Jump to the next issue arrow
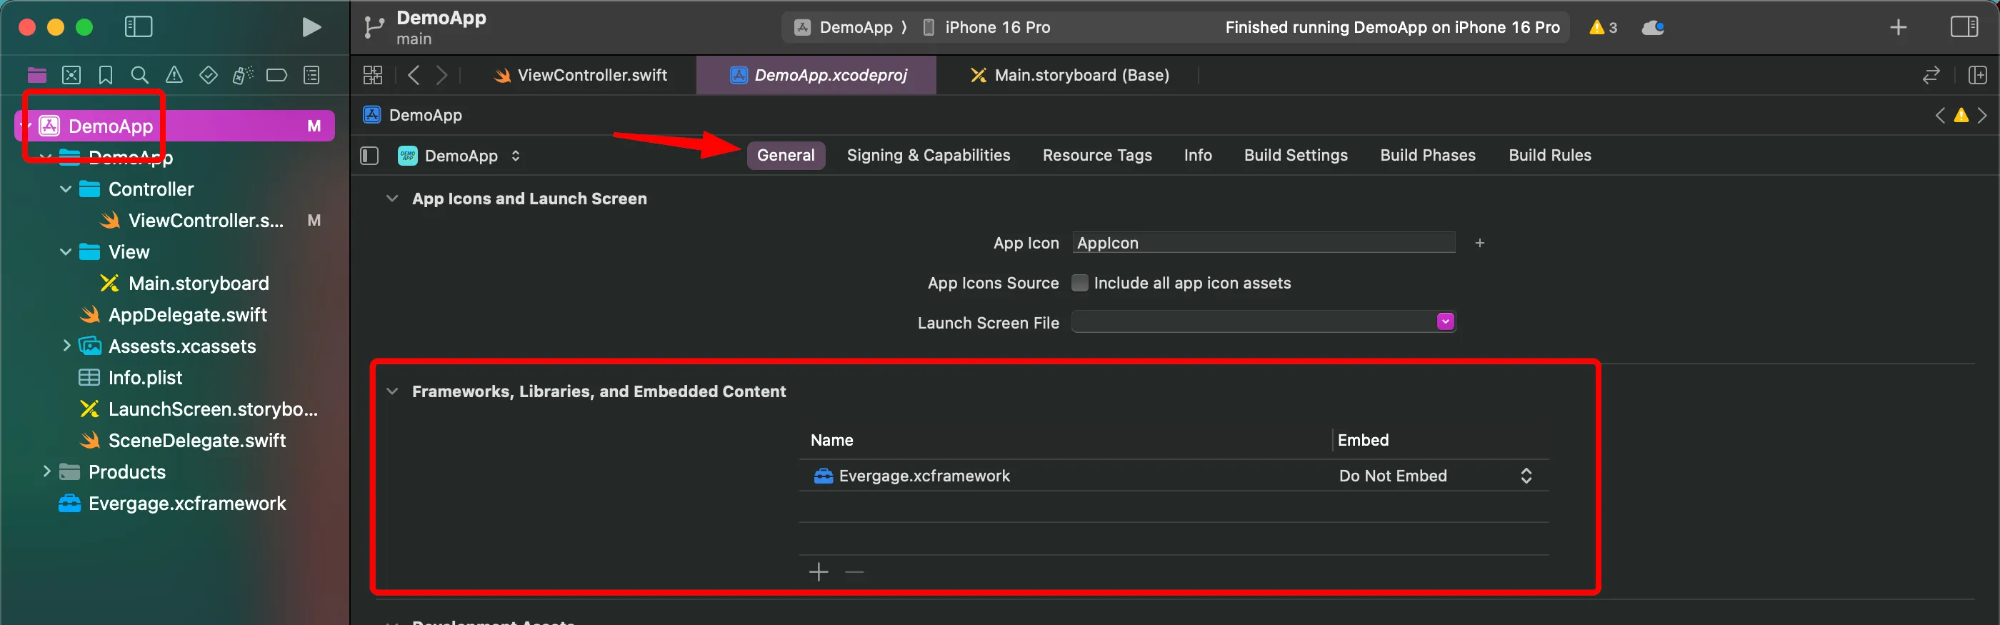This screenshot has height=625, width=2000. (1983, 115)
